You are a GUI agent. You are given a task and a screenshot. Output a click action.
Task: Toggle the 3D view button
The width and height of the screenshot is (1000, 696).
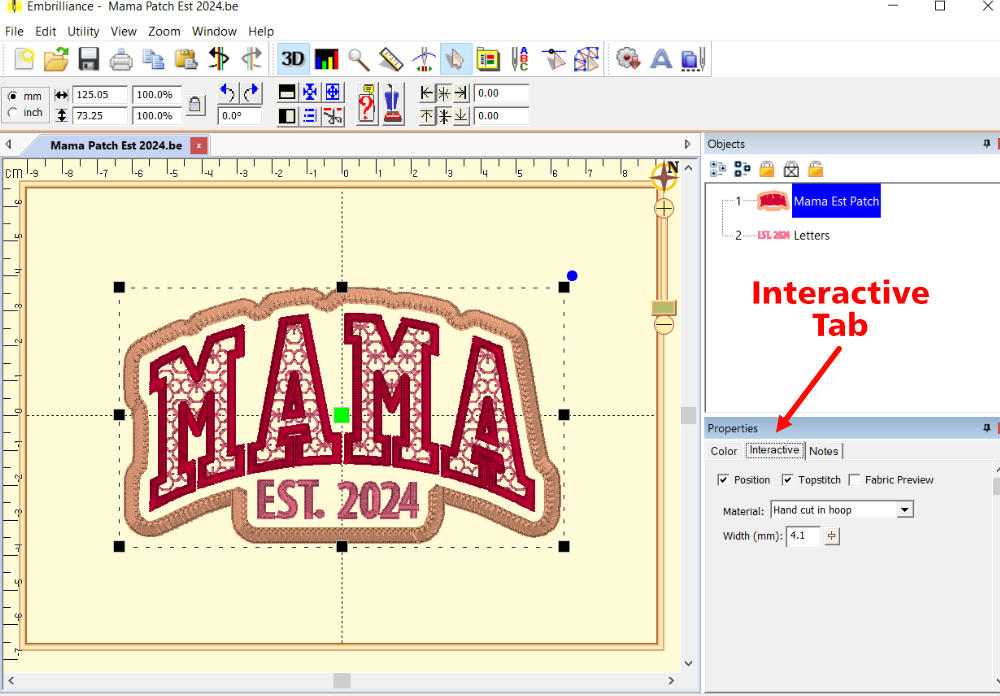[293, 59]
